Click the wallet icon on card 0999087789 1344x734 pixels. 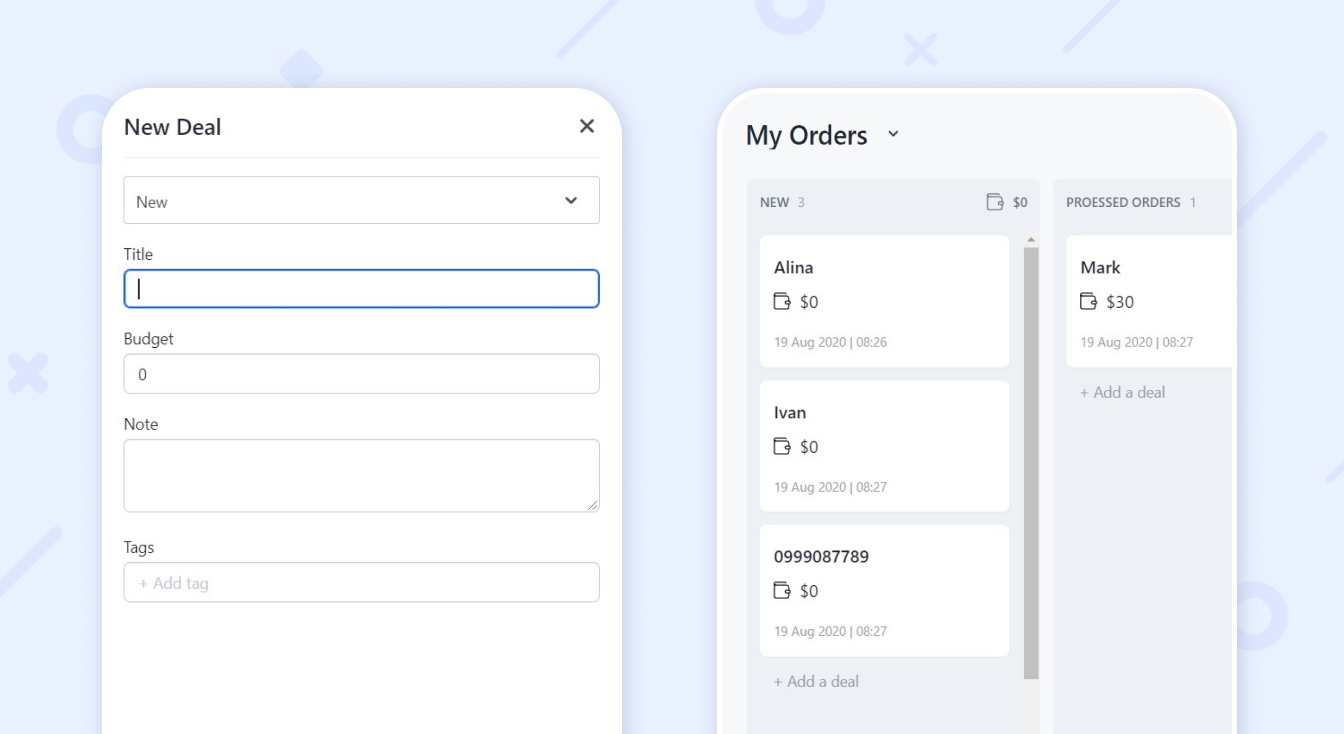tap(783, 590)
